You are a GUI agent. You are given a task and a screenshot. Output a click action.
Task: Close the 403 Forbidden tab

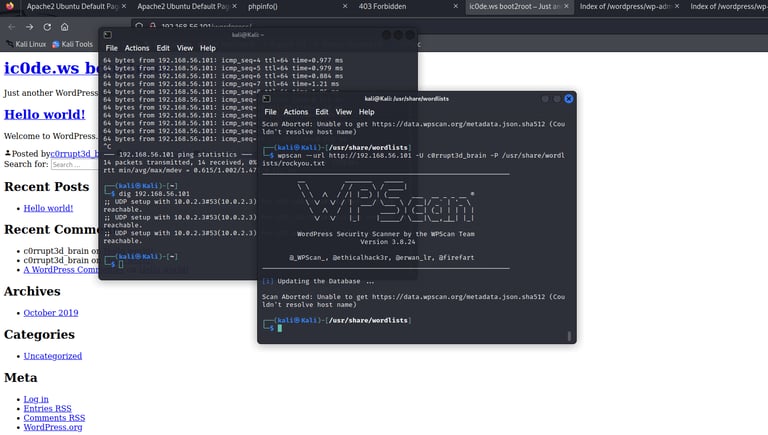click(456, 6)
